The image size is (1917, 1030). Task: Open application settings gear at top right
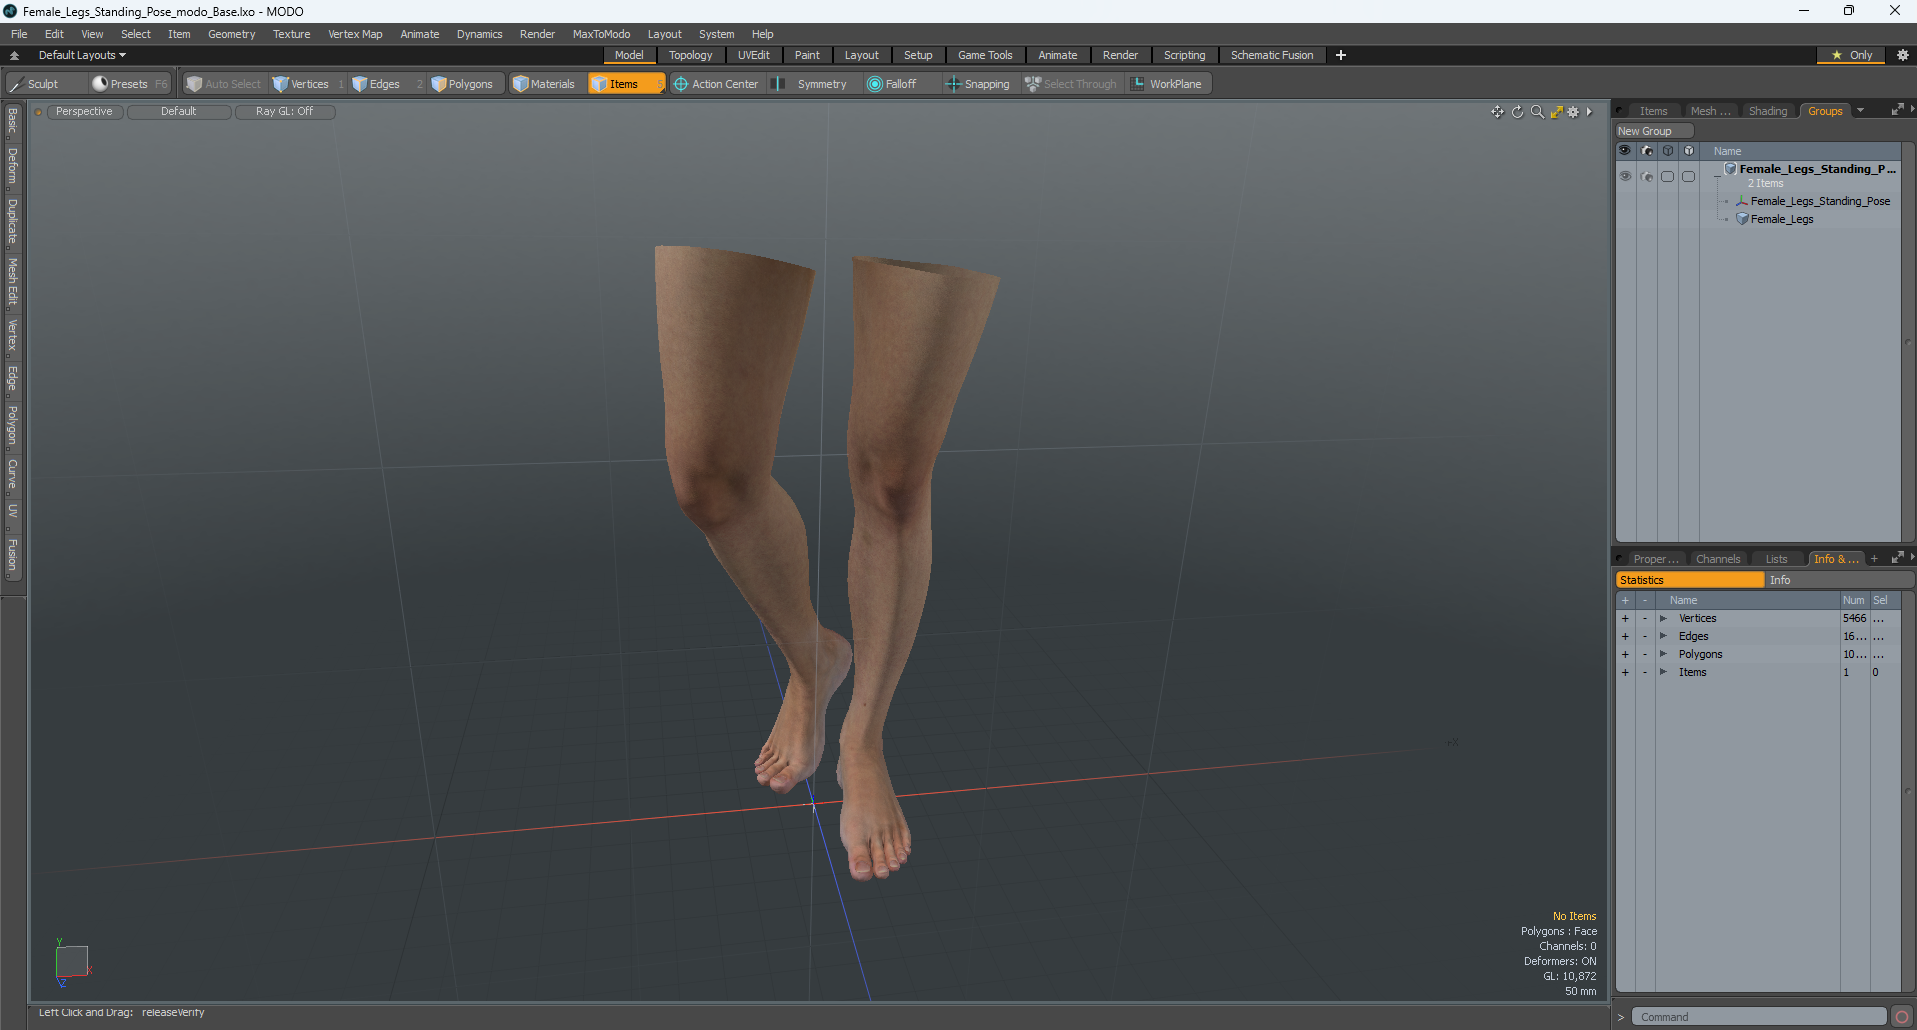click(x=1903, y=55)
